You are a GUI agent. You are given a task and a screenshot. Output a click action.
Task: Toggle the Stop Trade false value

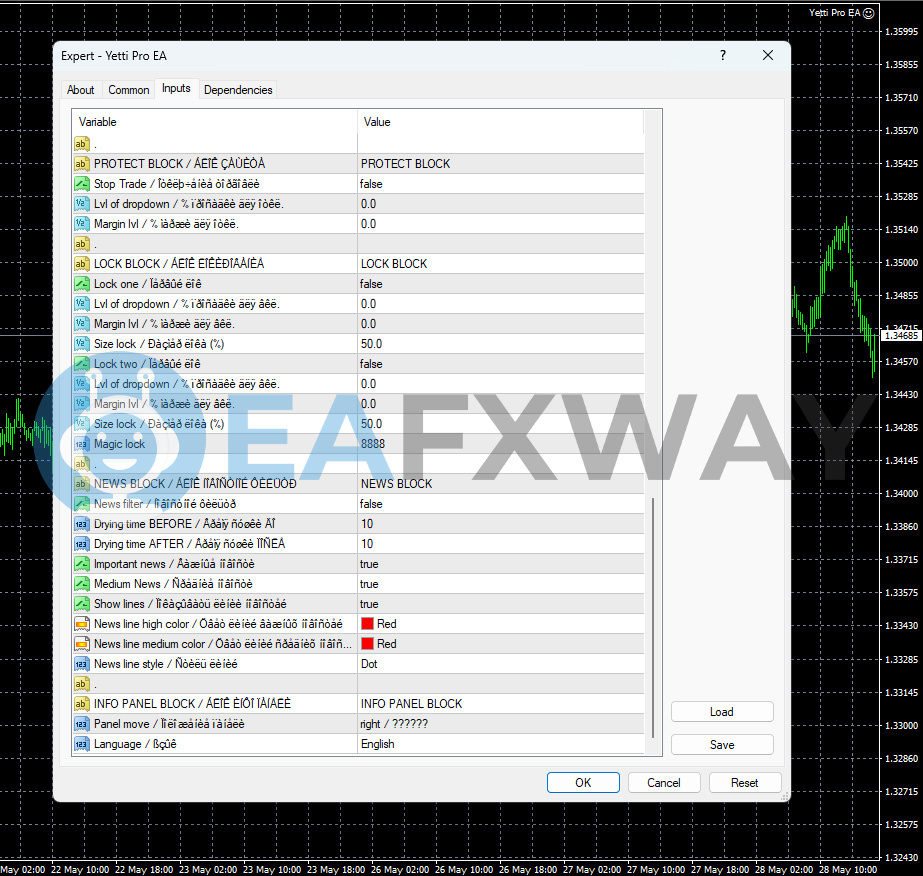tap(500, 184)
